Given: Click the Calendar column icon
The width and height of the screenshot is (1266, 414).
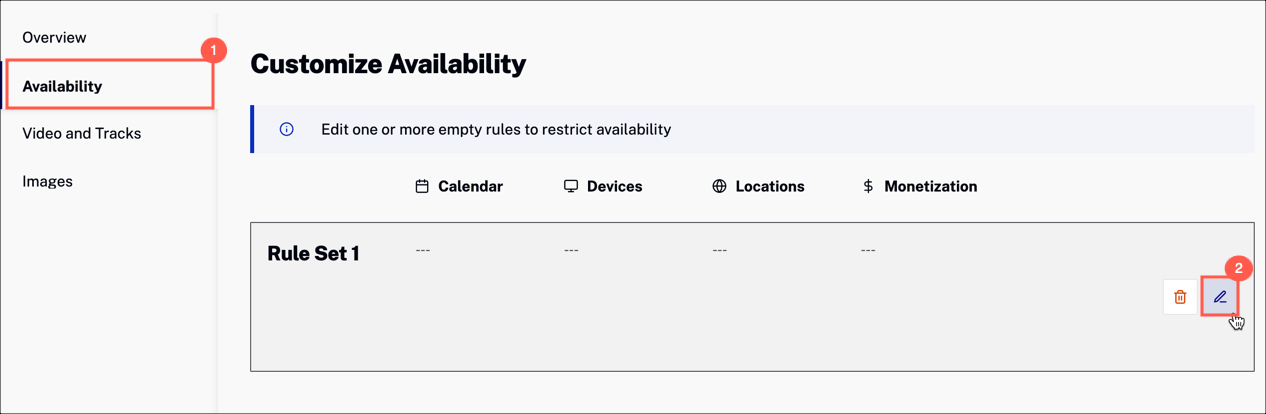Looking at the screenshot, I should [x=422, y=186].
